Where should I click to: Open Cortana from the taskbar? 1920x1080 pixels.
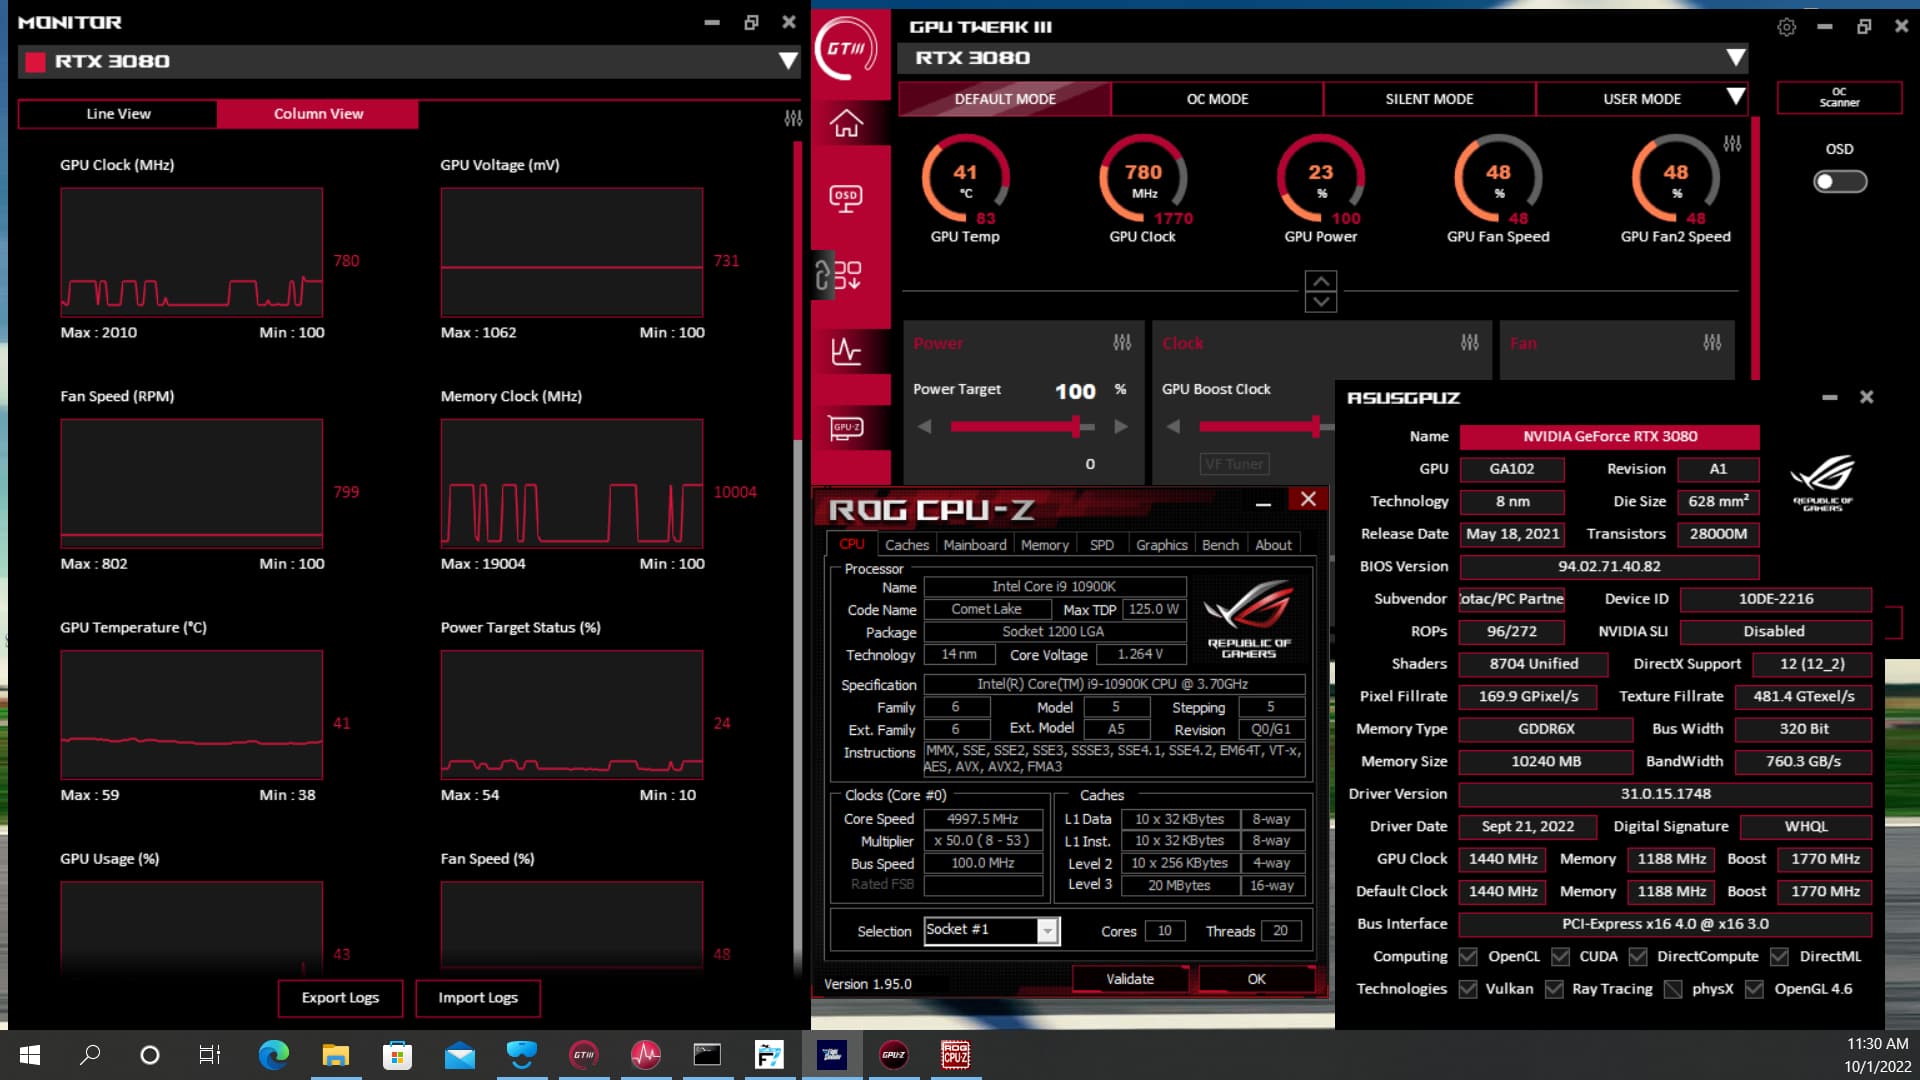(x=150, y=1055)
